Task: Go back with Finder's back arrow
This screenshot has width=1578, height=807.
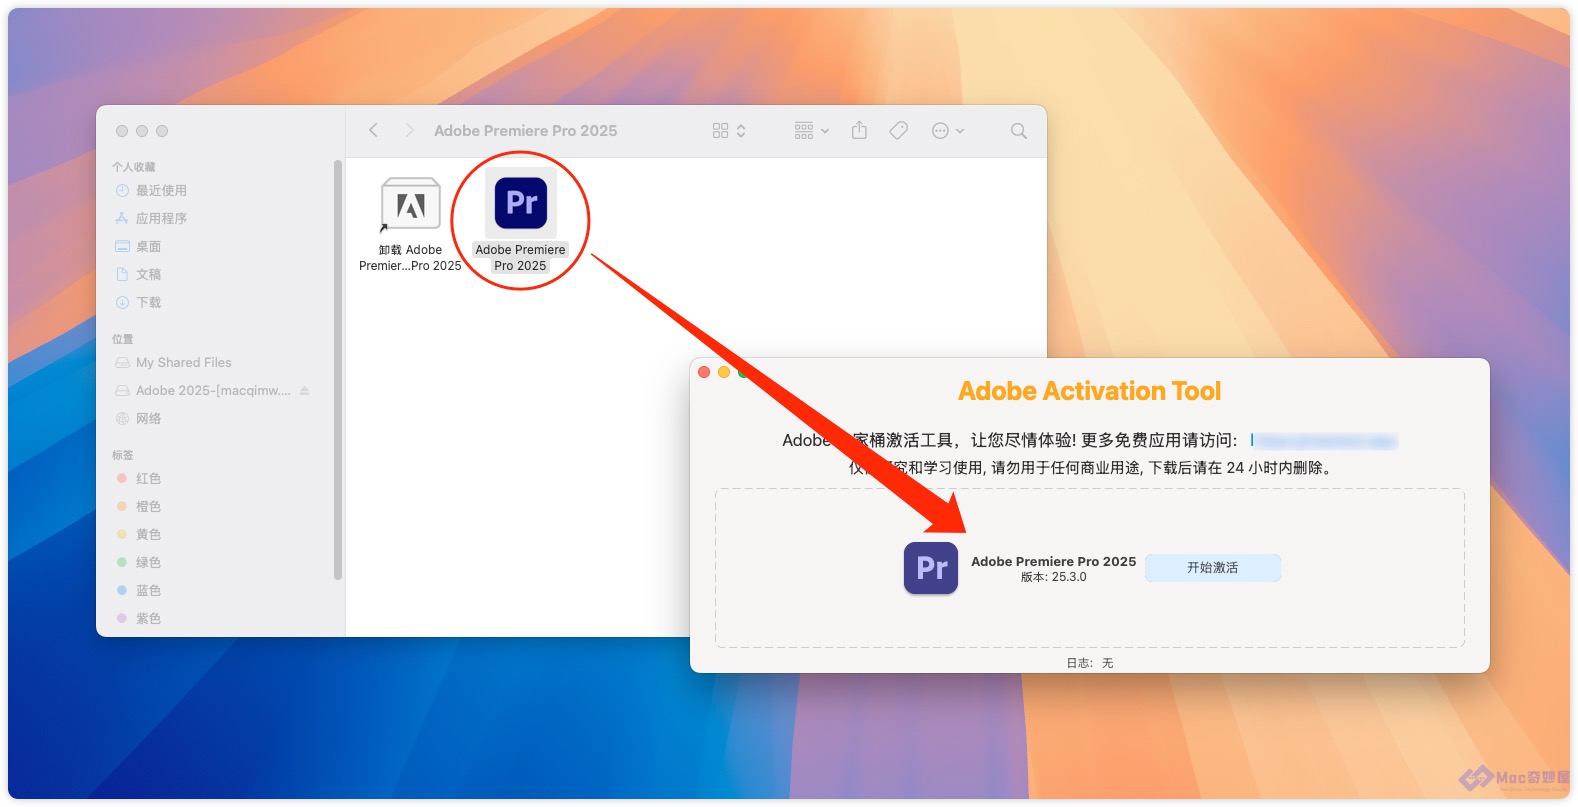Action: click(373, 130)
